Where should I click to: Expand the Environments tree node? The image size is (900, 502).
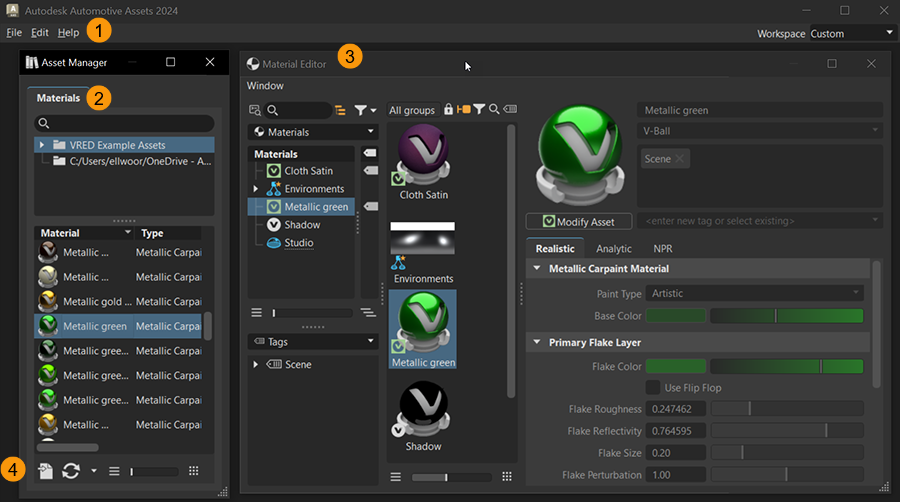pos(256,188)
